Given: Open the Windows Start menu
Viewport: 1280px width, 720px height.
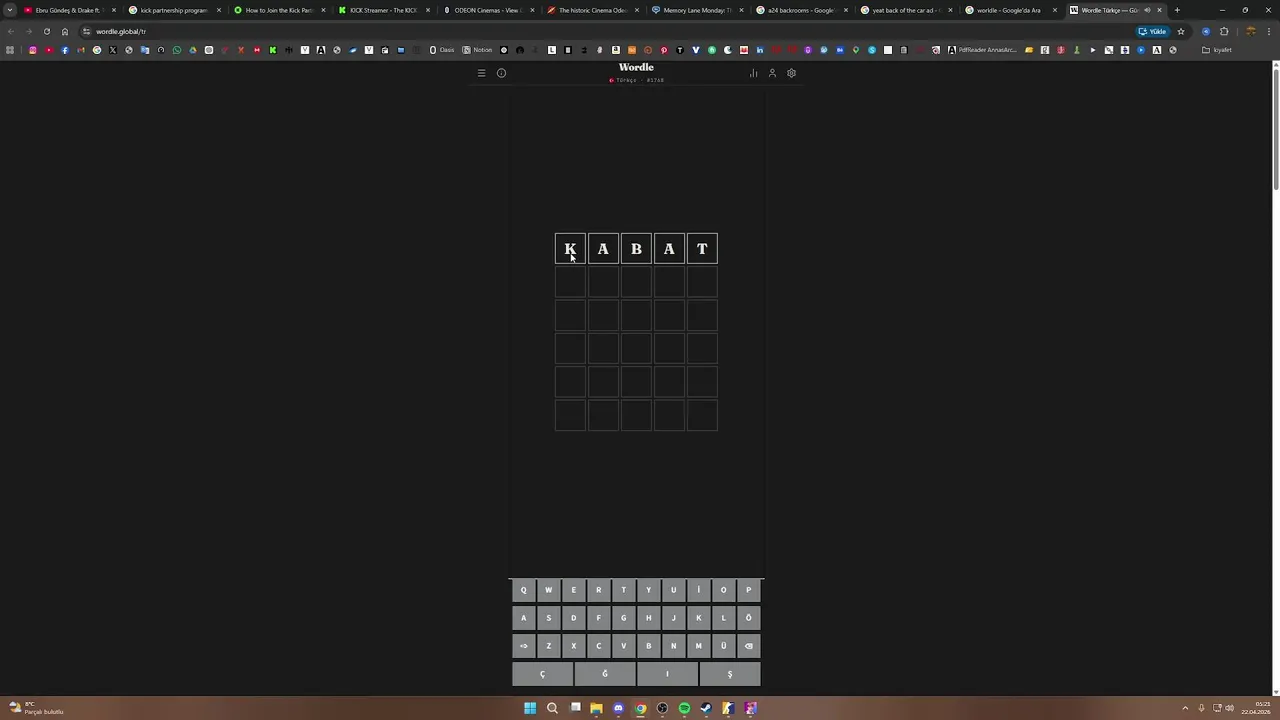Looking at the screenshot, I should (x=530, y=708).
